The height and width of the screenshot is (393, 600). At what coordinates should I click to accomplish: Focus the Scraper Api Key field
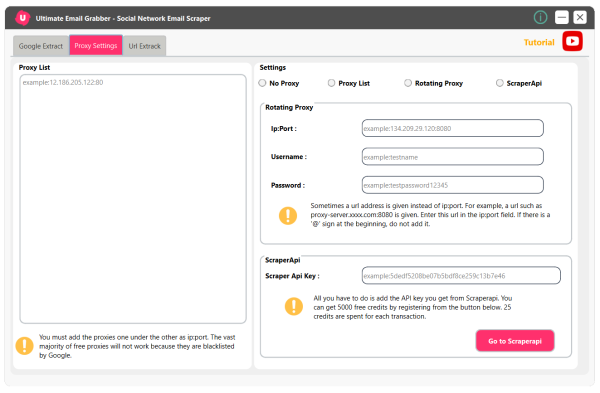pos(461,276)
